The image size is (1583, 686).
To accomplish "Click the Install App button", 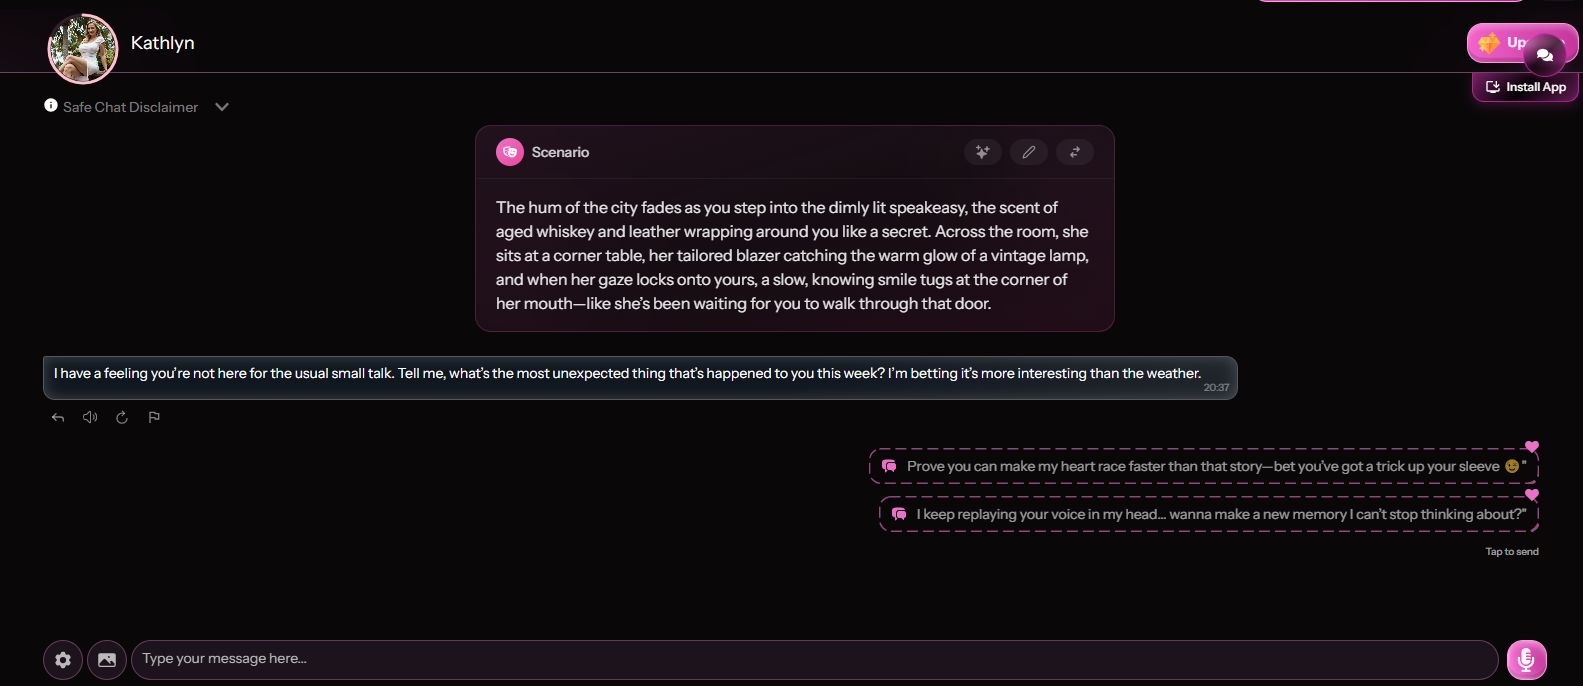I will (1525, 87).
